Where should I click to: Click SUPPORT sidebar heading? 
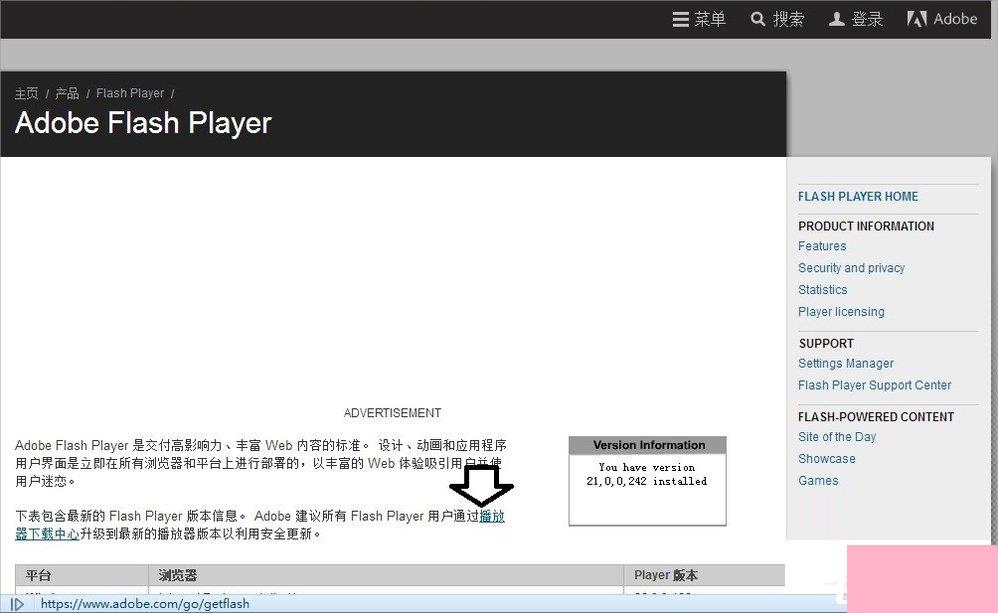pyautogui.click(x=826, y=344)
